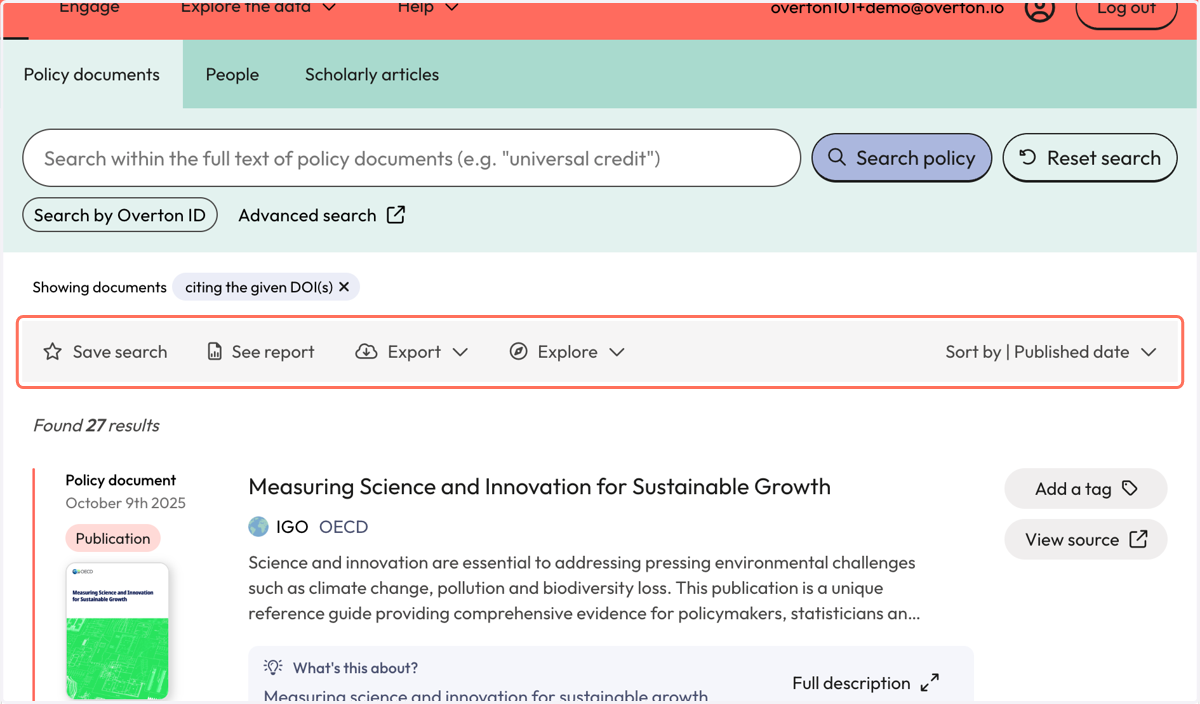Click the View source external link icon
The image size is (1200, 704).
(x=1138, y=539)
